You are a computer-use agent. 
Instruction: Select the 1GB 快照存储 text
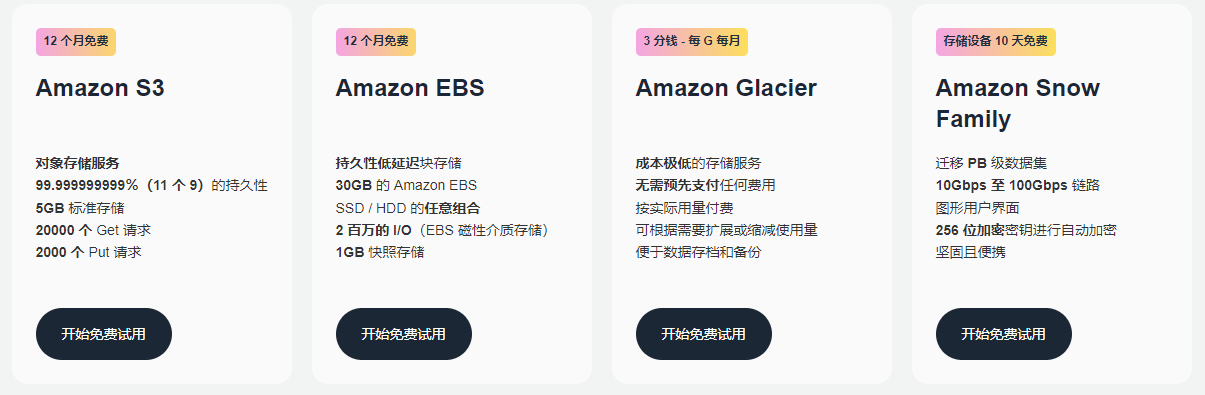pos(380,252)
